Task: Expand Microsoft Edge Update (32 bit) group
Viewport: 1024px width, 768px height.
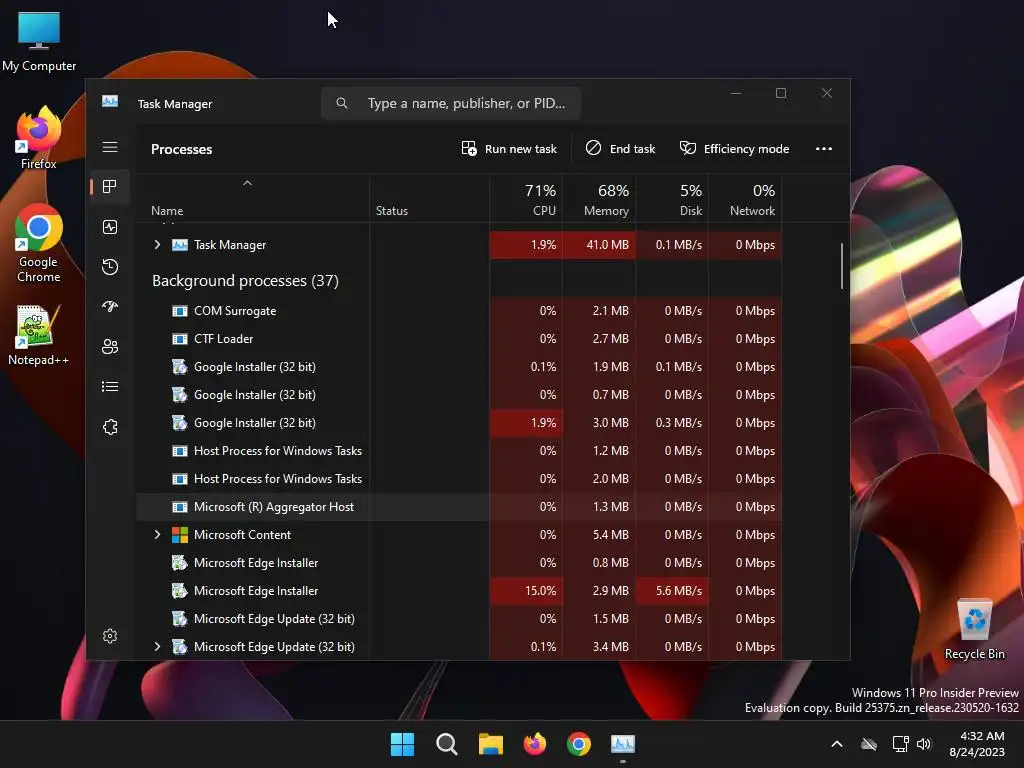Action: pyautogui.click(x=157, y=647)
